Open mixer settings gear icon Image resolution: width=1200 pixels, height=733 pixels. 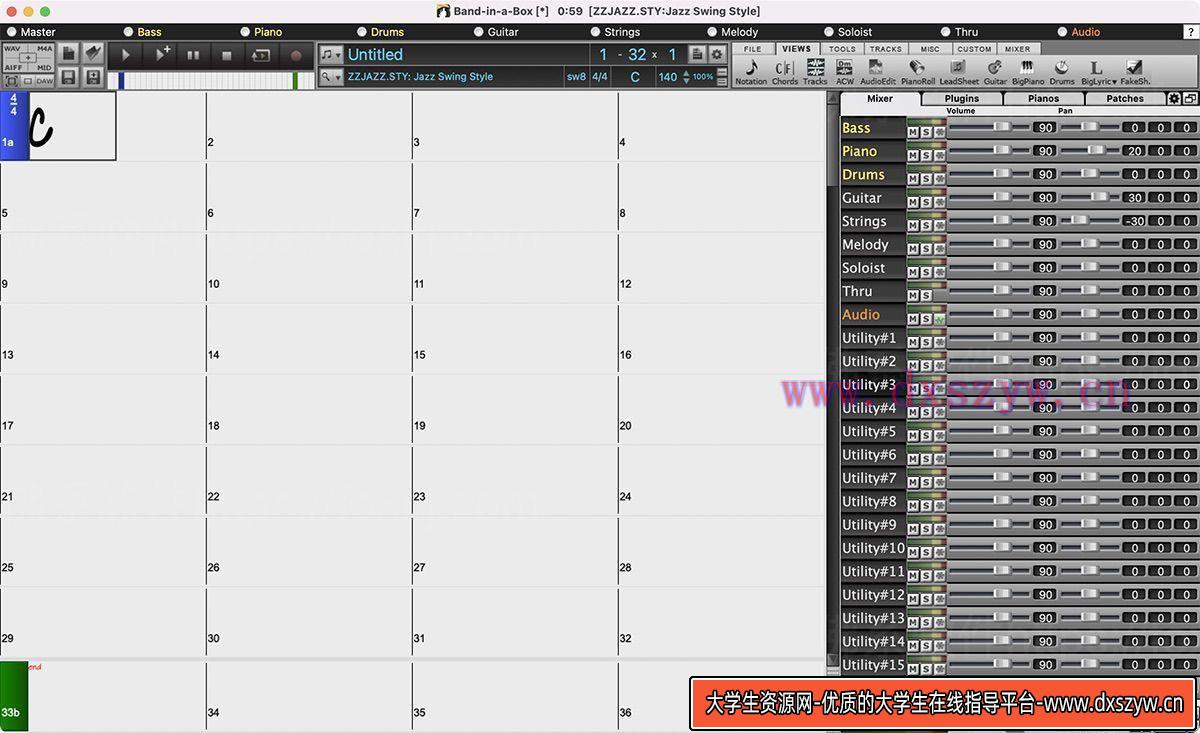[1174, 99]
